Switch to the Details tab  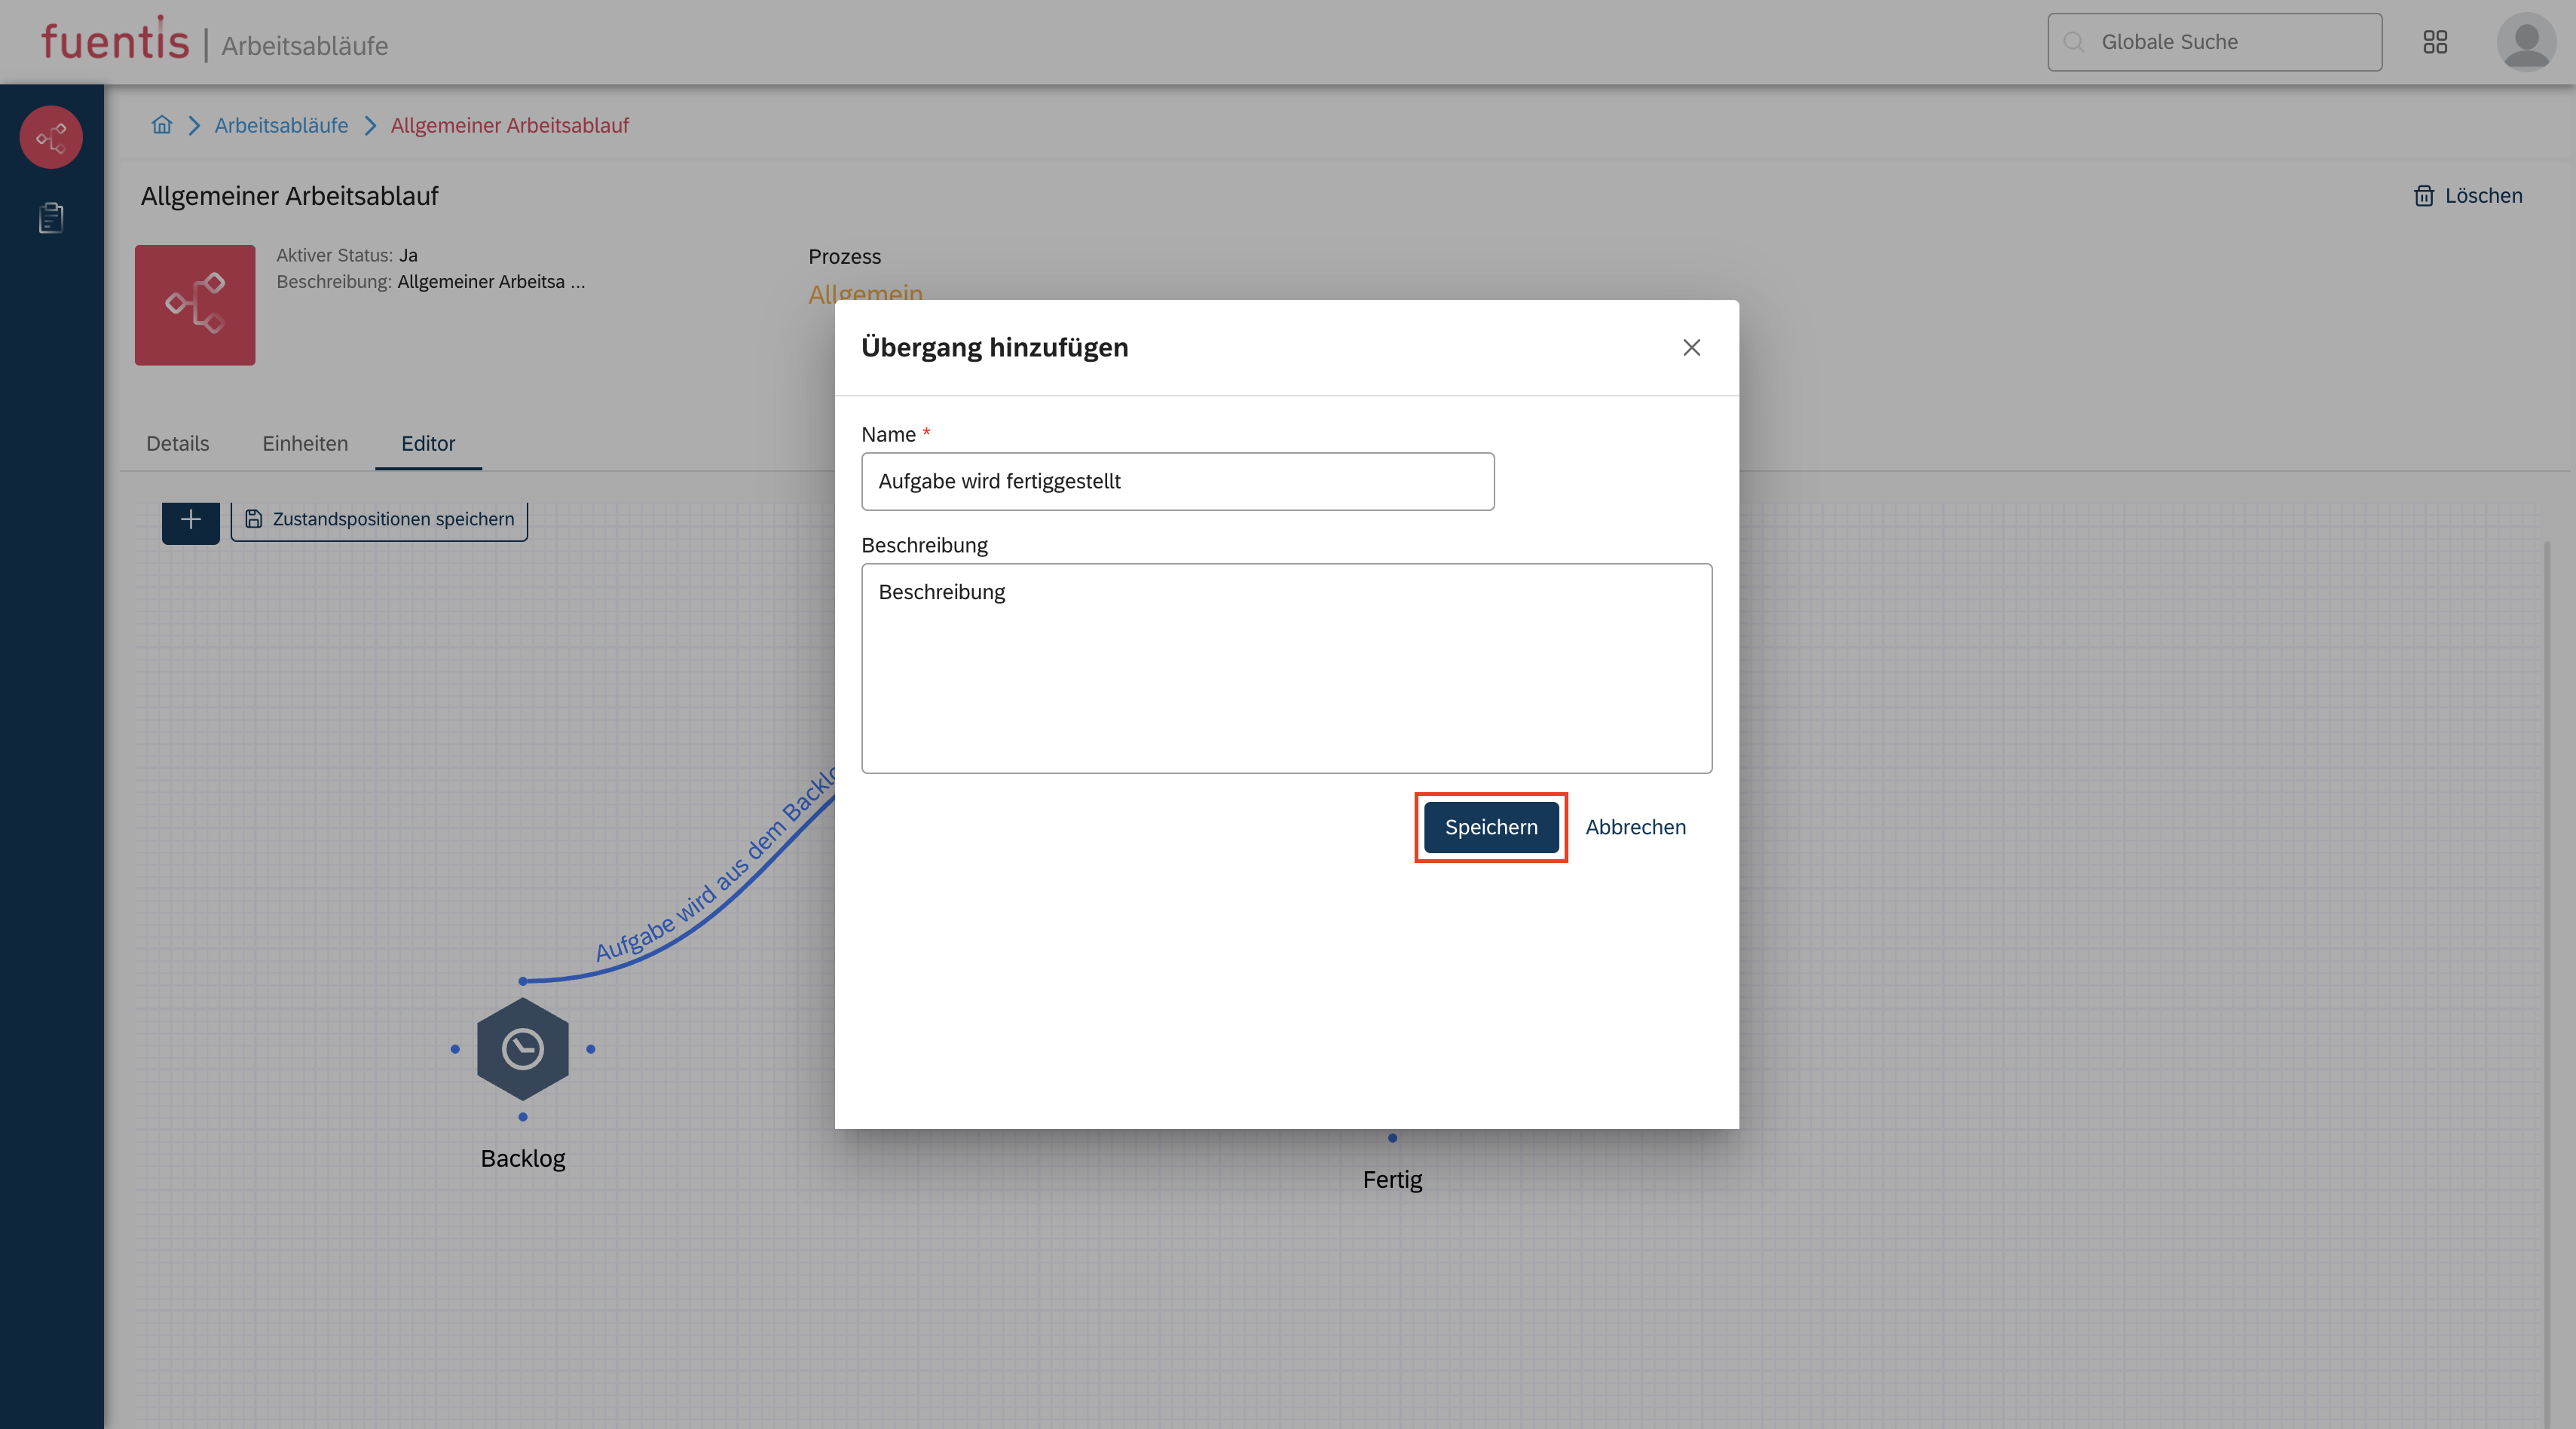click(177, 443)
